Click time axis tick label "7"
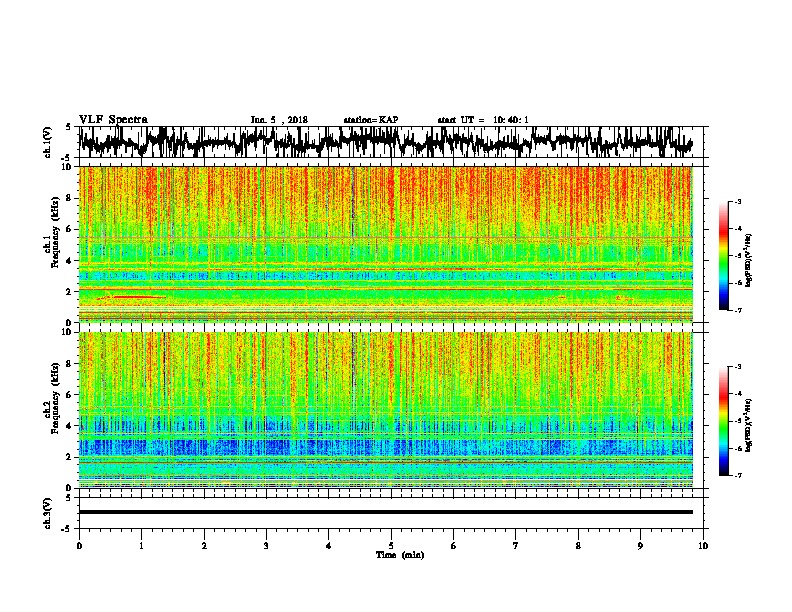This screenshot has height=612, width=792. 516,546
